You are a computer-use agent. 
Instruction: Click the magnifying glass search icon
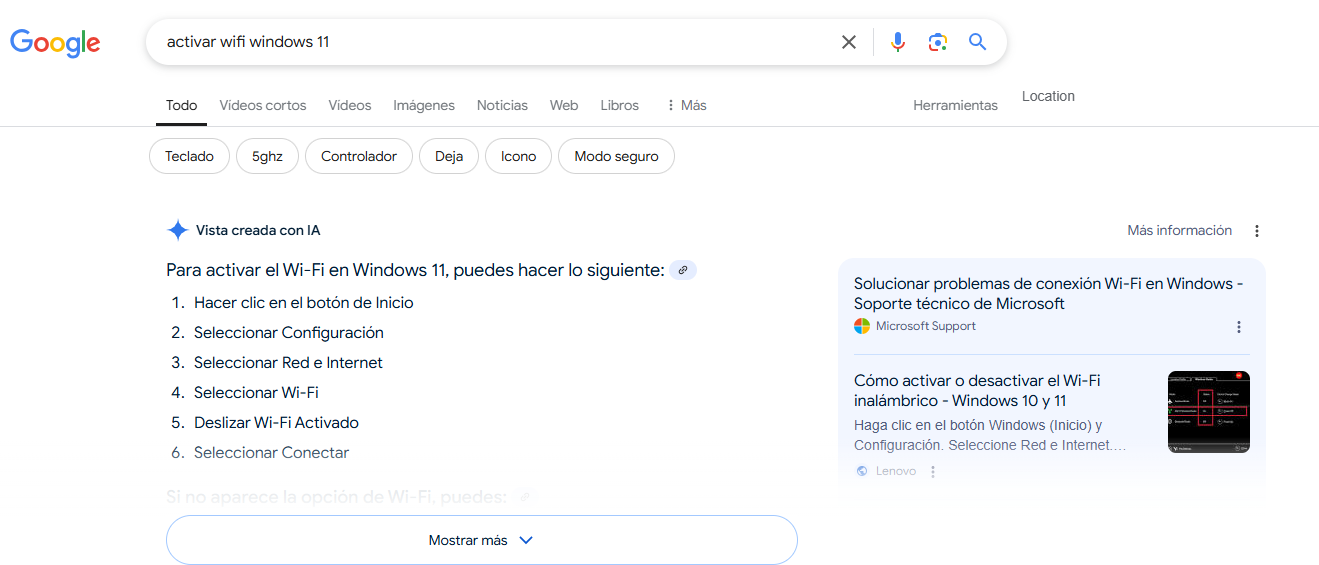[x=977, y=42]
